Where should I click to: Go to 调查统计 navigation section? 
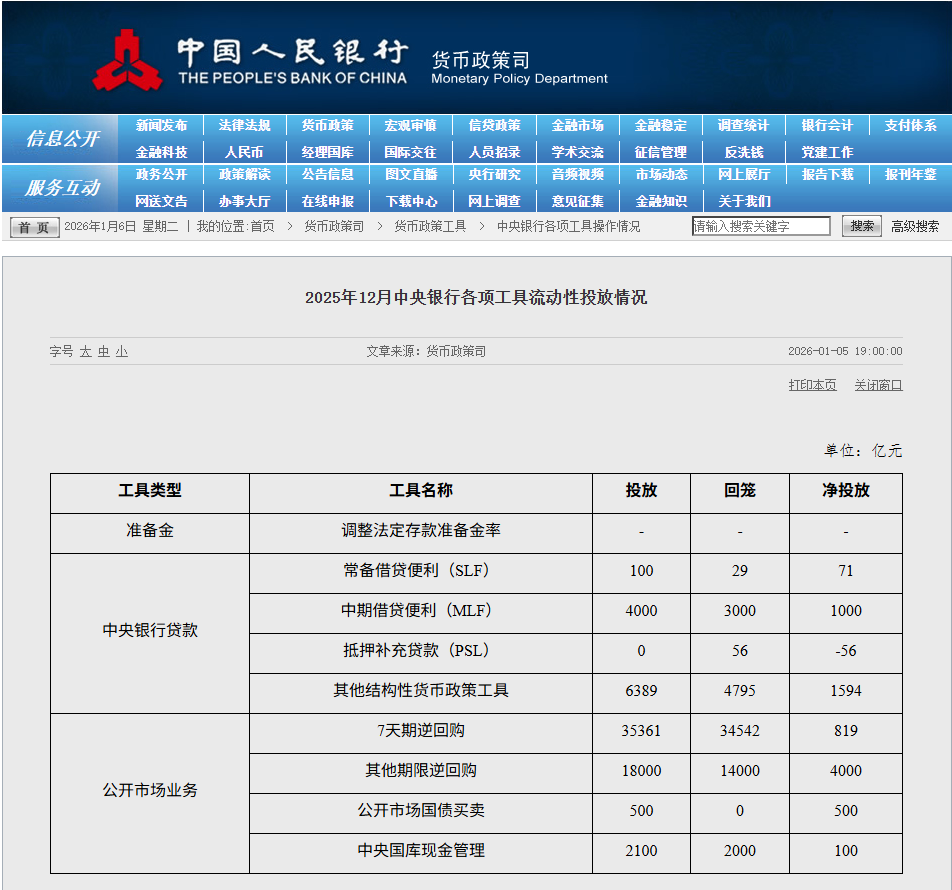coord(743,126)
